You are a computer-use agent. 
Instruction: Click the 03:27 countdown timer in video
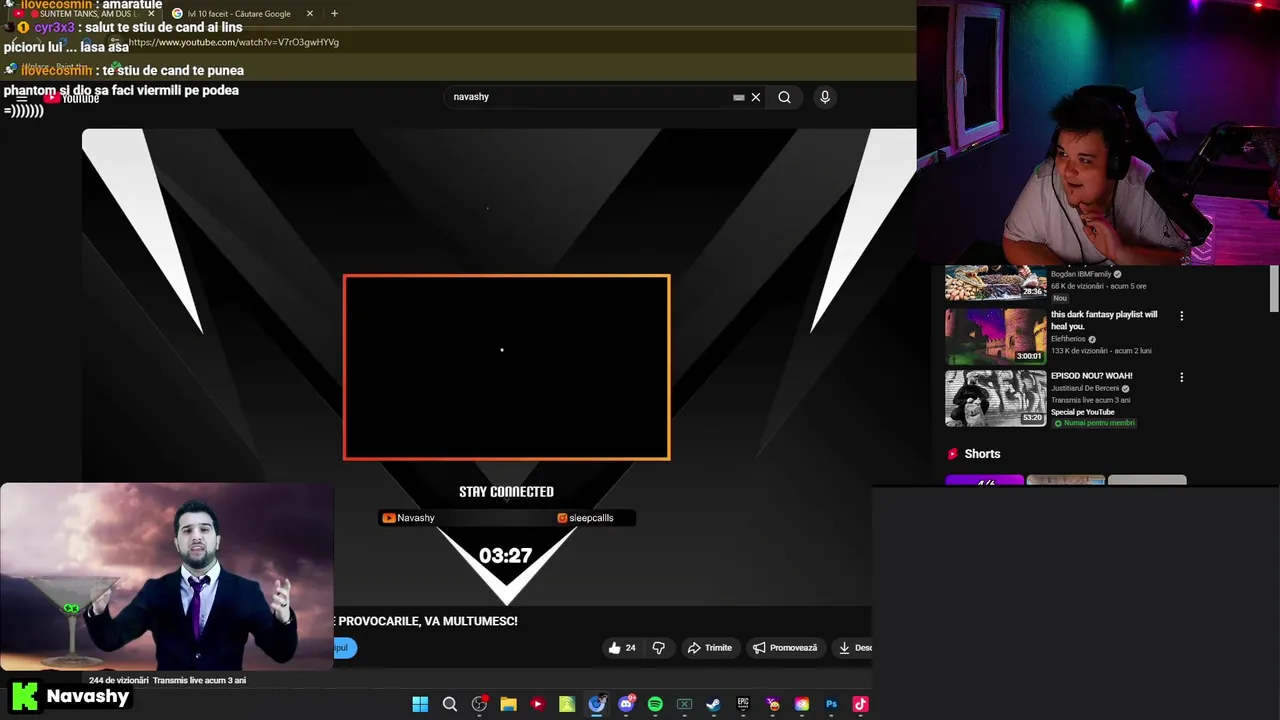pos(506,556)
